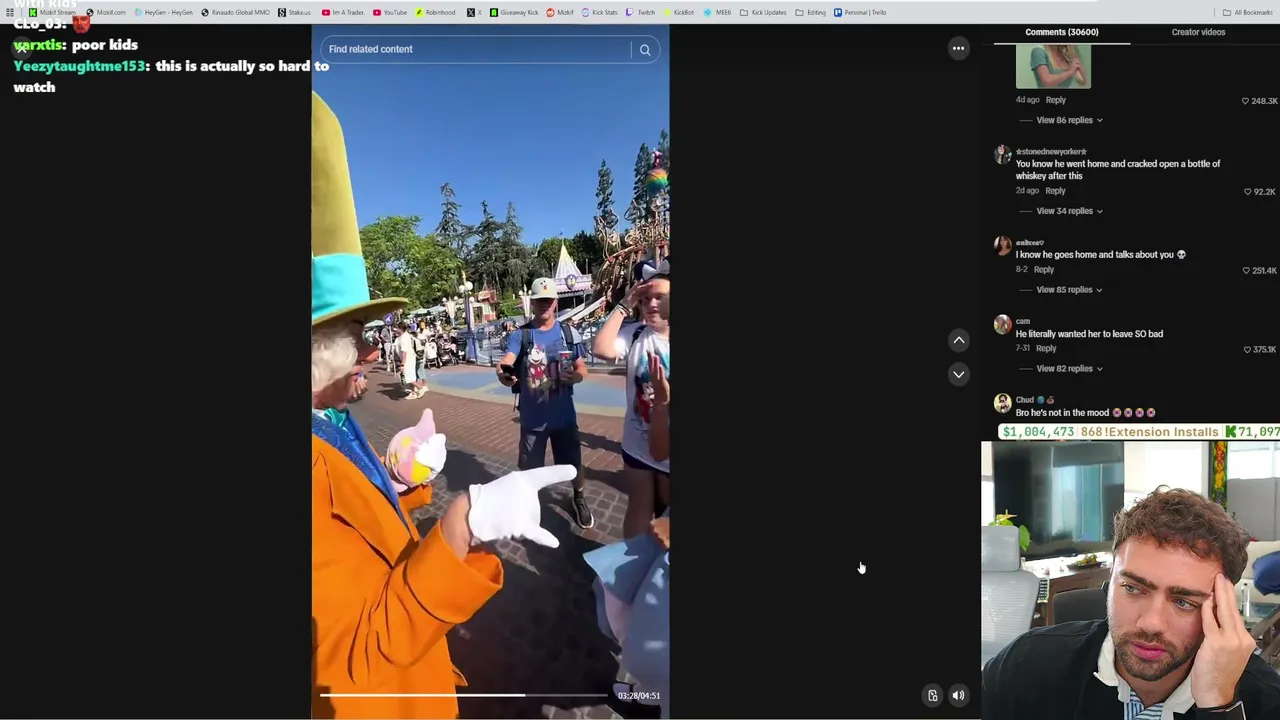Open the Rinaudo Global MMO bookmark
This screenshot has height=720, width=1280.
tap(235, 12)
